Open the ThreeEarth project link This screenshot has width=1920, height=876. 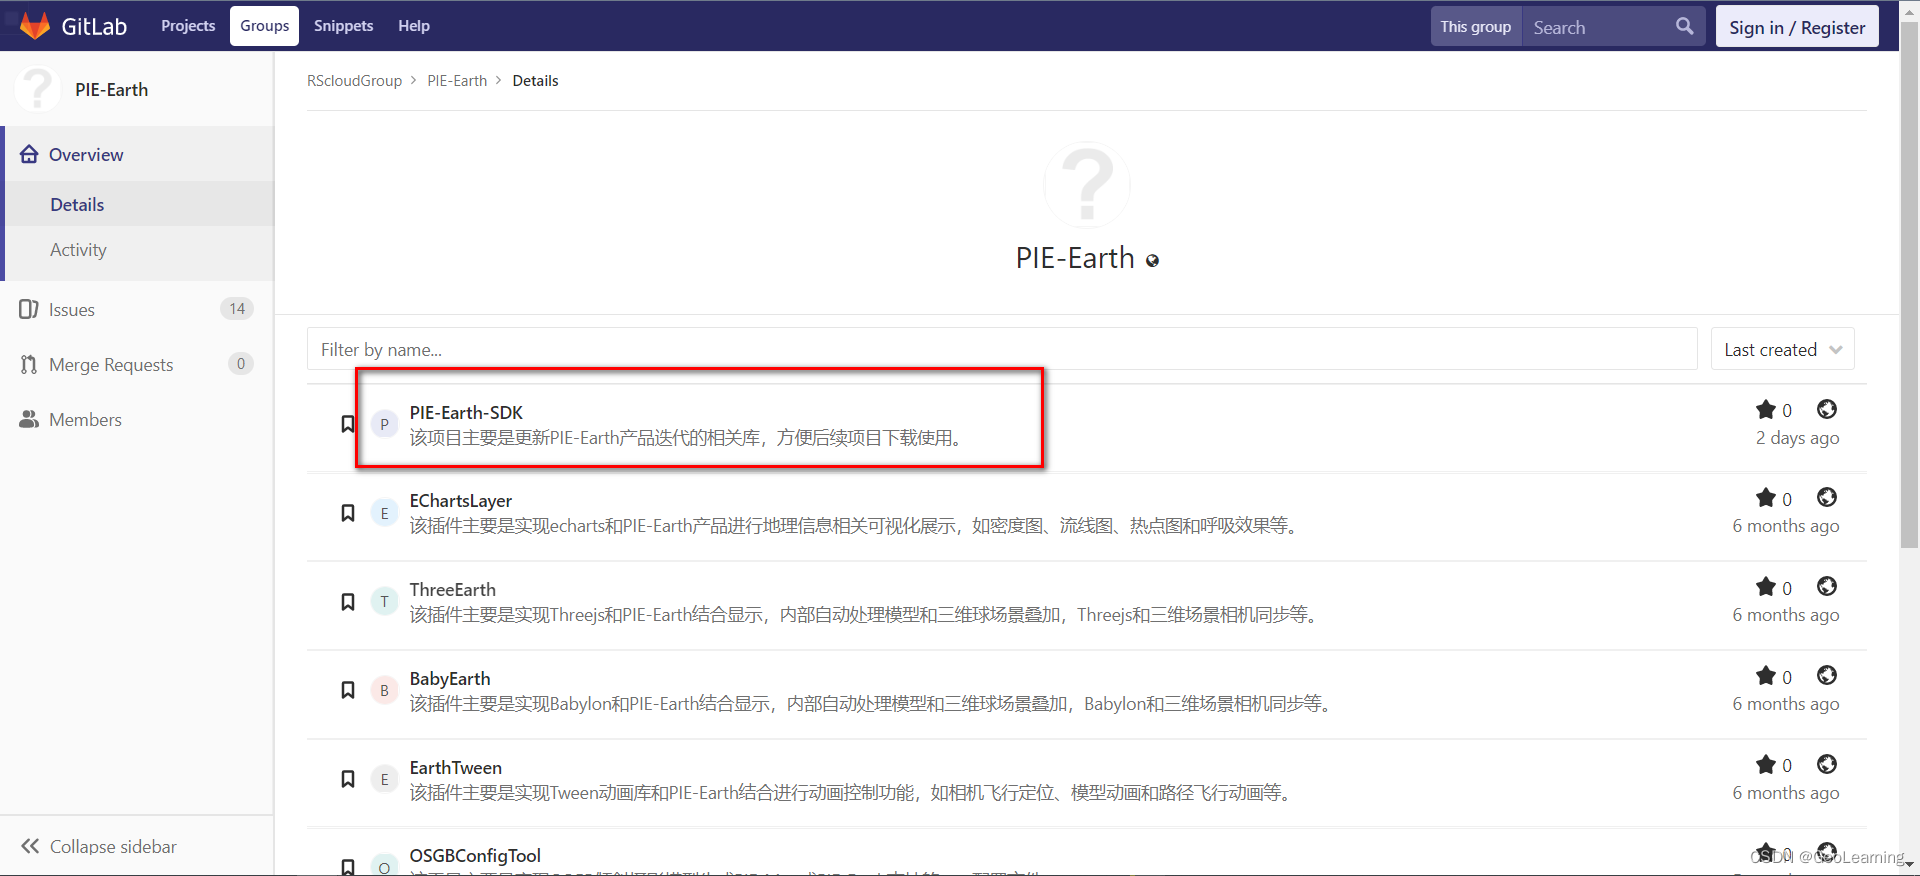pos(452,589)
